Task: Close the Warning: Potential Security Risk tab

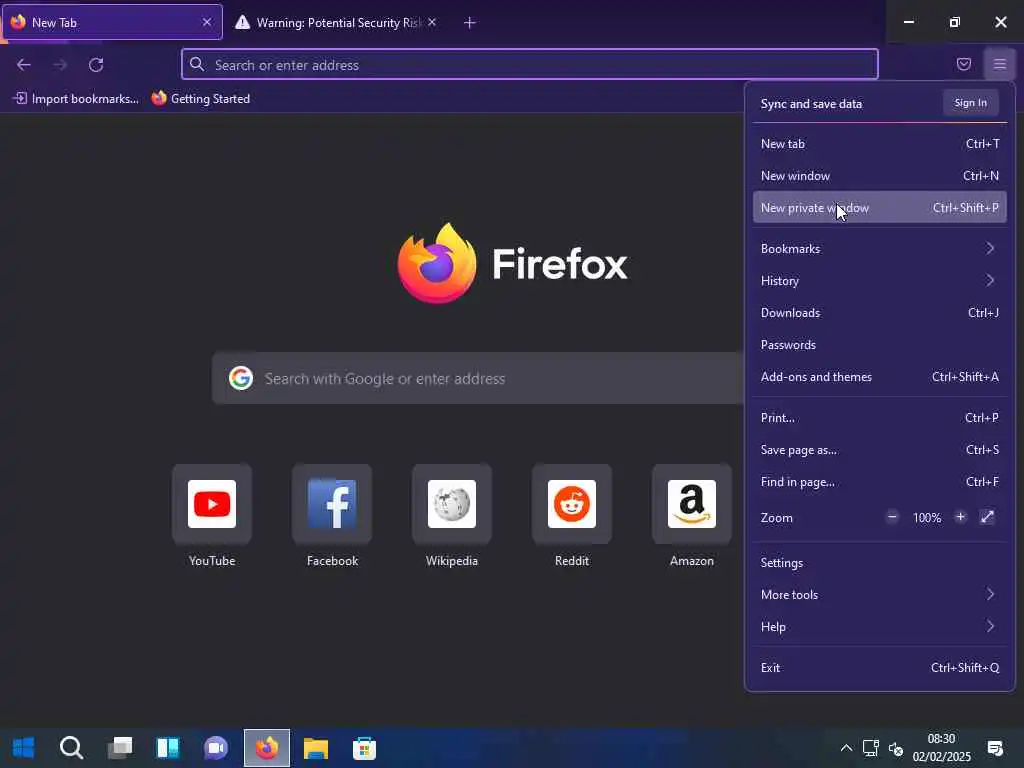Action: tap(432, 22)
